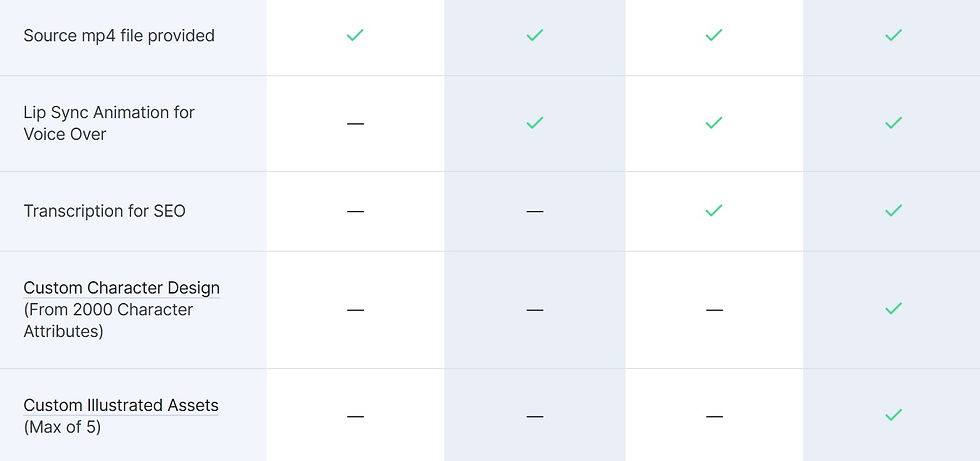Click the Lip Sync checkmark in second plan column
The image size is (980, 461).
click(x=535, y=123)
